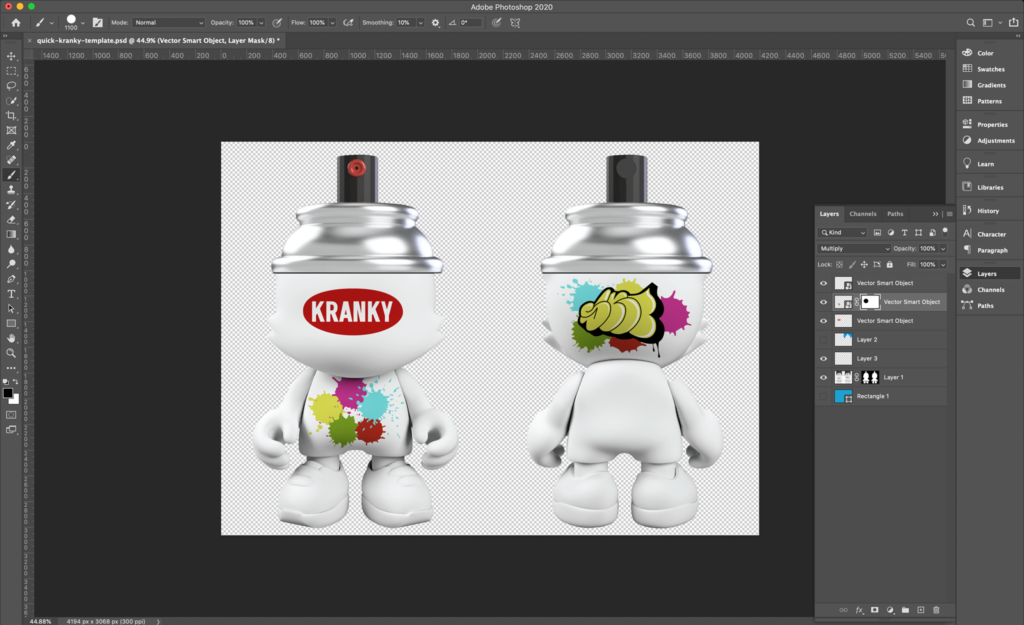Click the Home icon in options bar

pyautogui.click(x=16, y=22)
